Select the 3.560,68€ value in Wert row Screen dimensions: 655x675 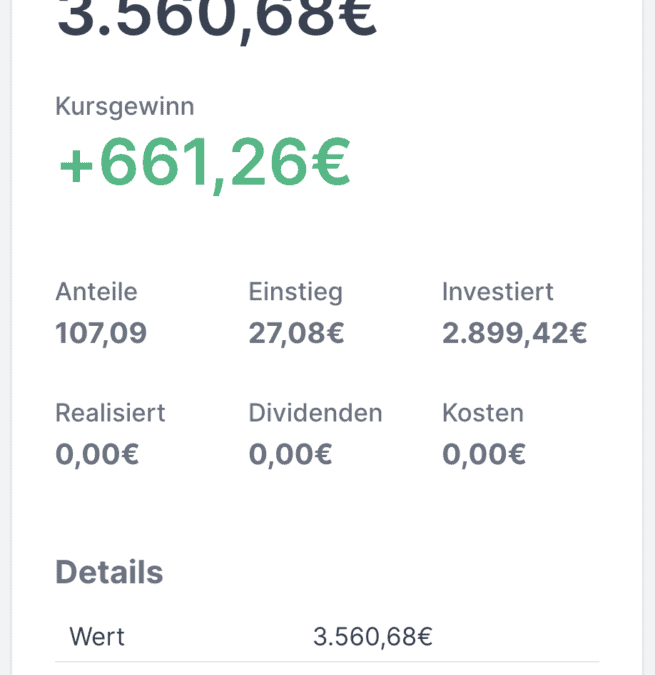[x=373, y=637]
